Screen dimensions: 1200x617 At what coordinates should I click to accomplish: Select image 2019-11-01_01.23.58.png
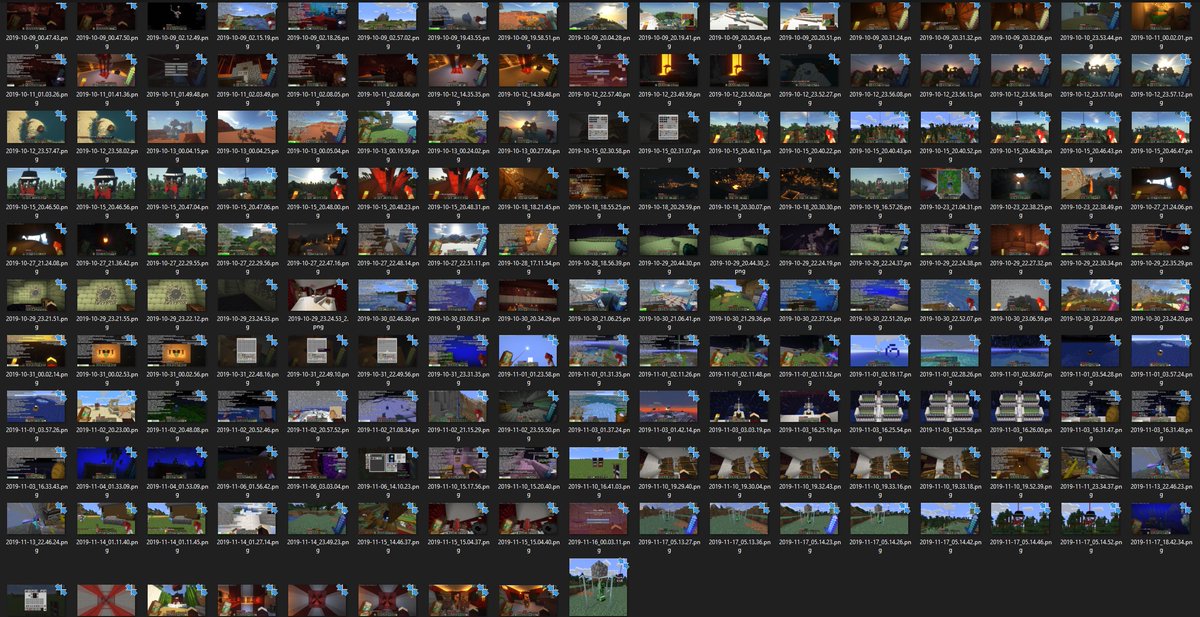point(527,351)
